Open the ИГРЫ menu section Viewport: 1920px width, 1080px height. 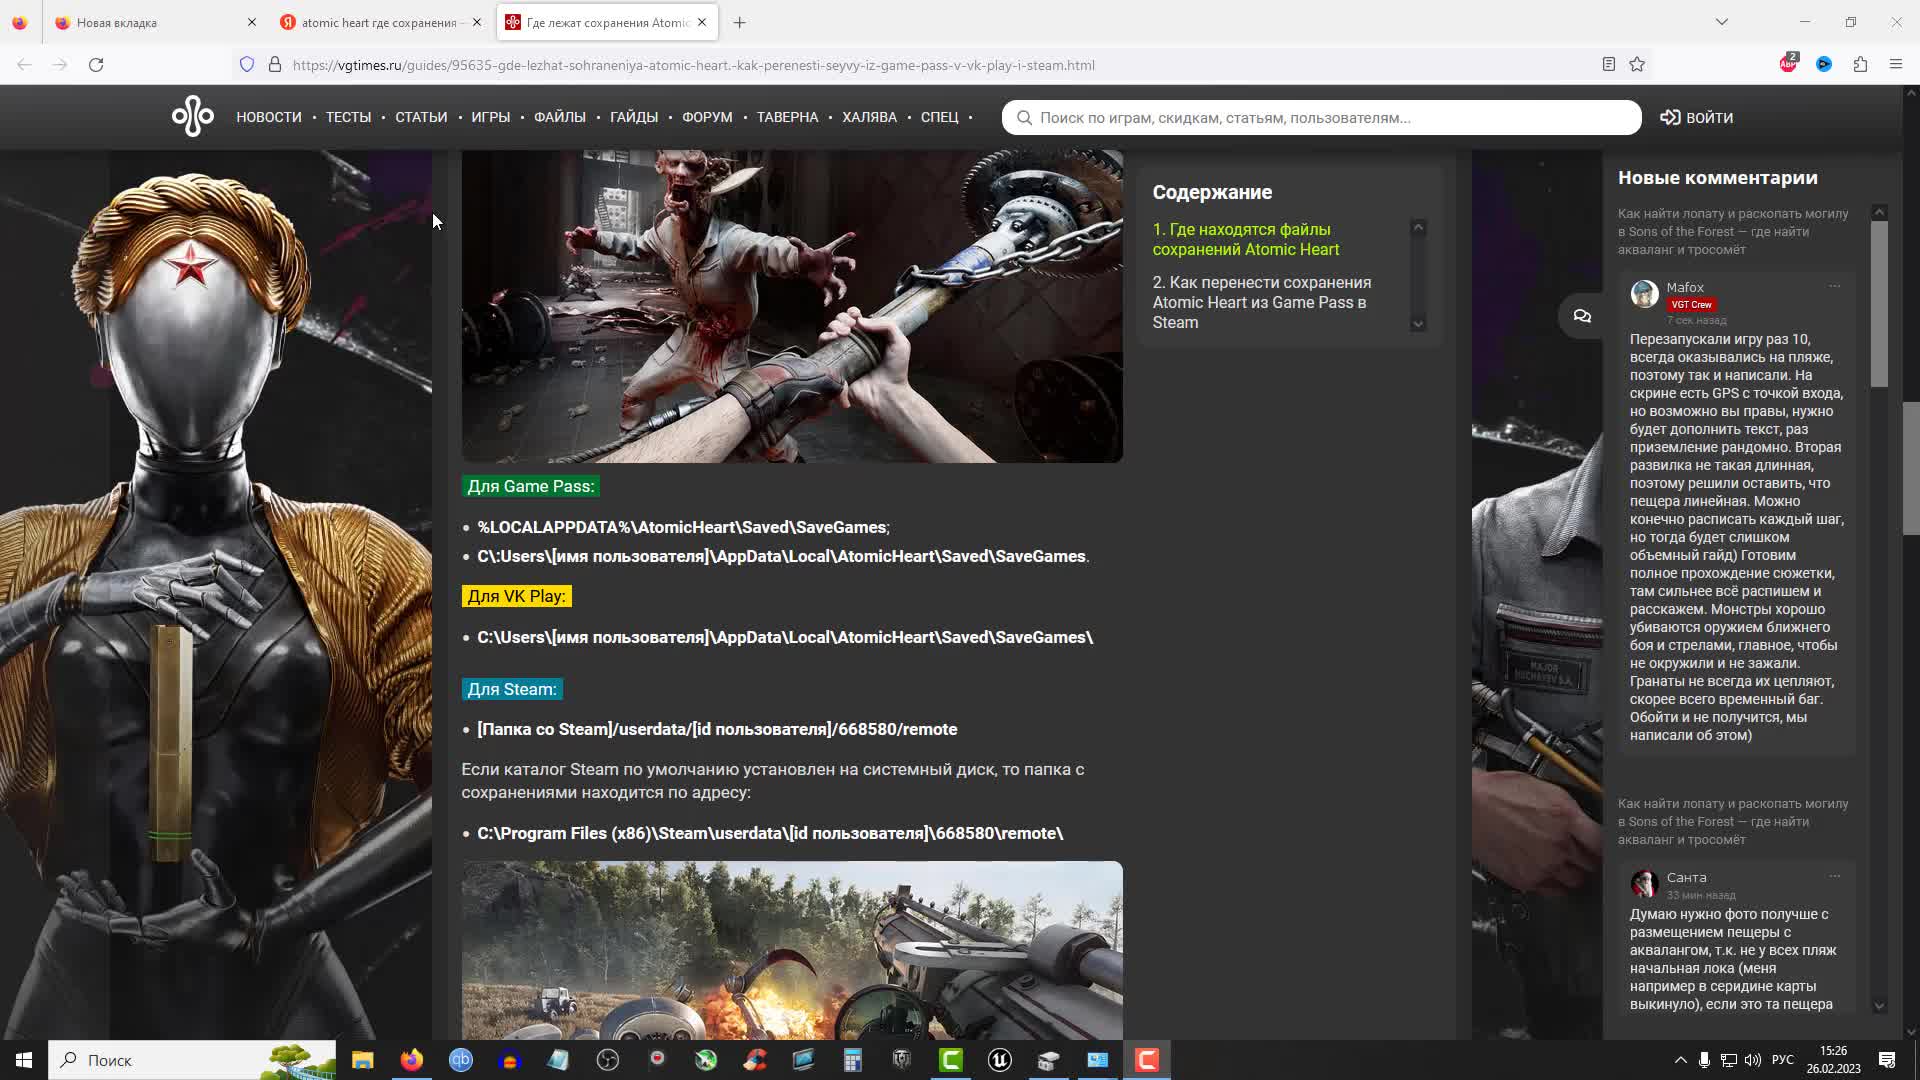[490, 117]
